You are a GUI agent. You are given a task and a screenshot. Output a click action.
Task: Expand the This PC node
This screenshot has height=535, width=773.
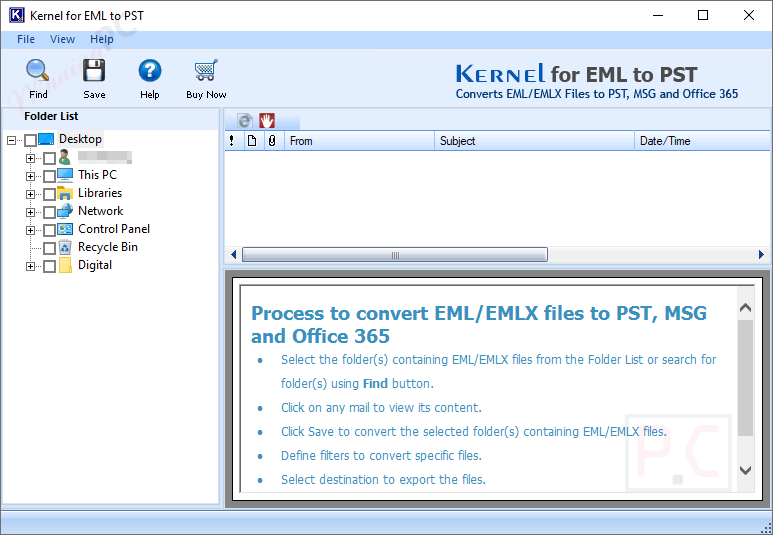(x=31, y=176)
